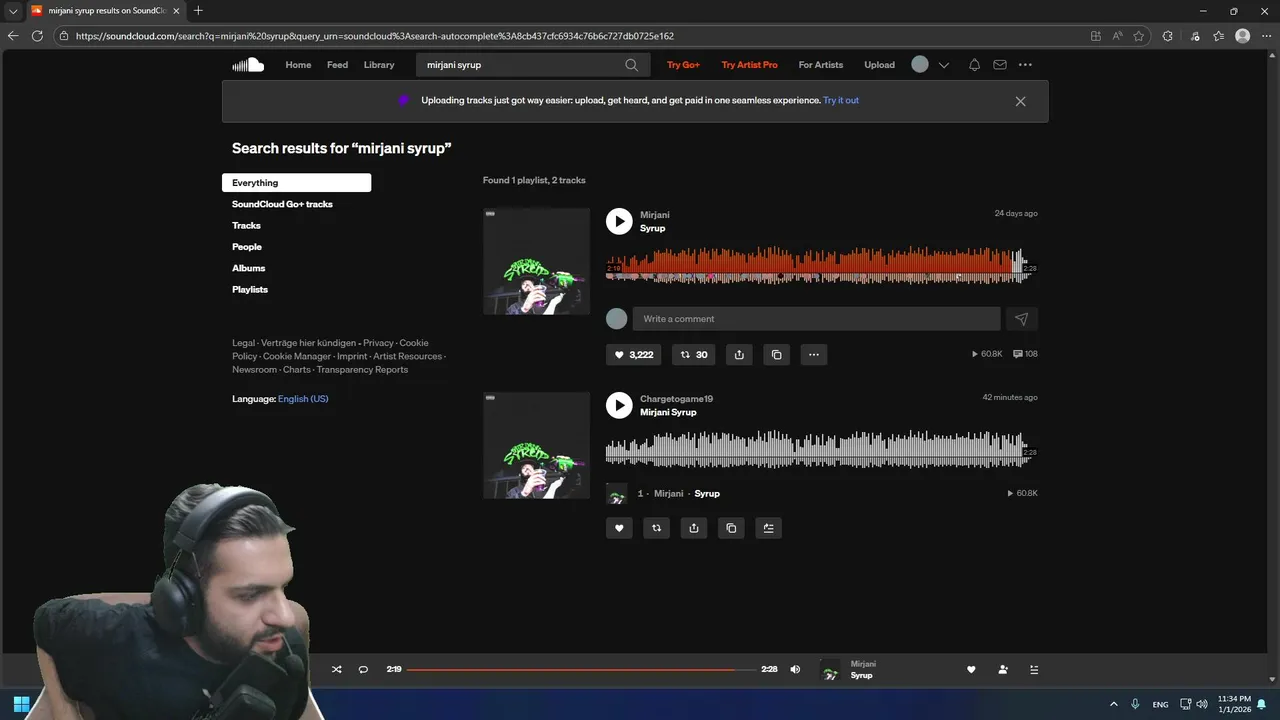Open the messages envelope icon
The width and height of the screenshot is (1280, 720).
tap(999, 65)
